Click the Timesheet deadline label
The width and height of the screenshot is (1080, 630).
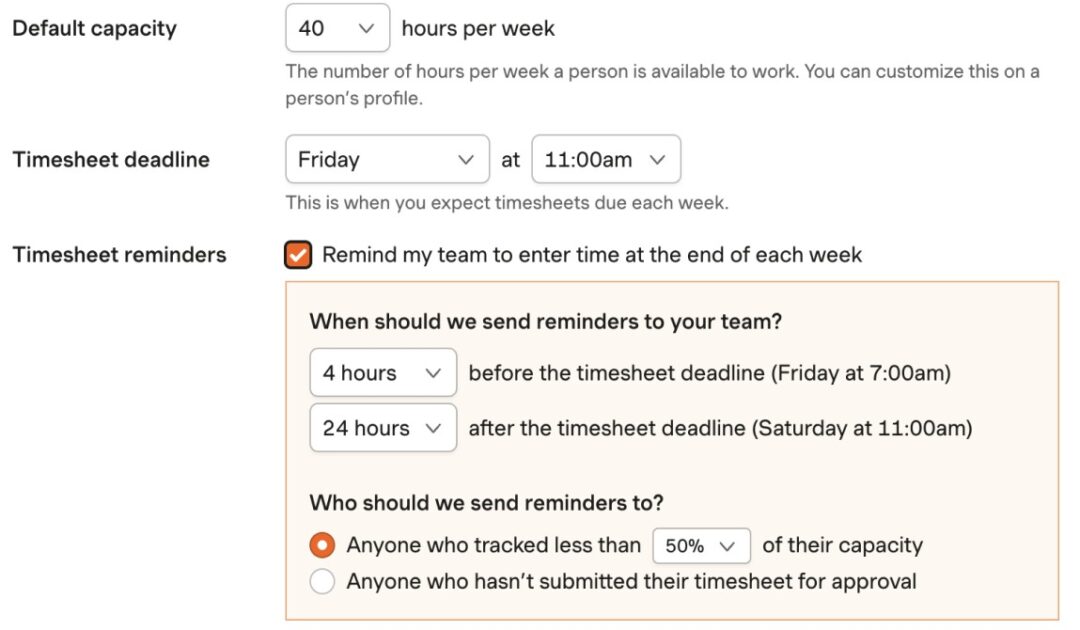[110, 159]
